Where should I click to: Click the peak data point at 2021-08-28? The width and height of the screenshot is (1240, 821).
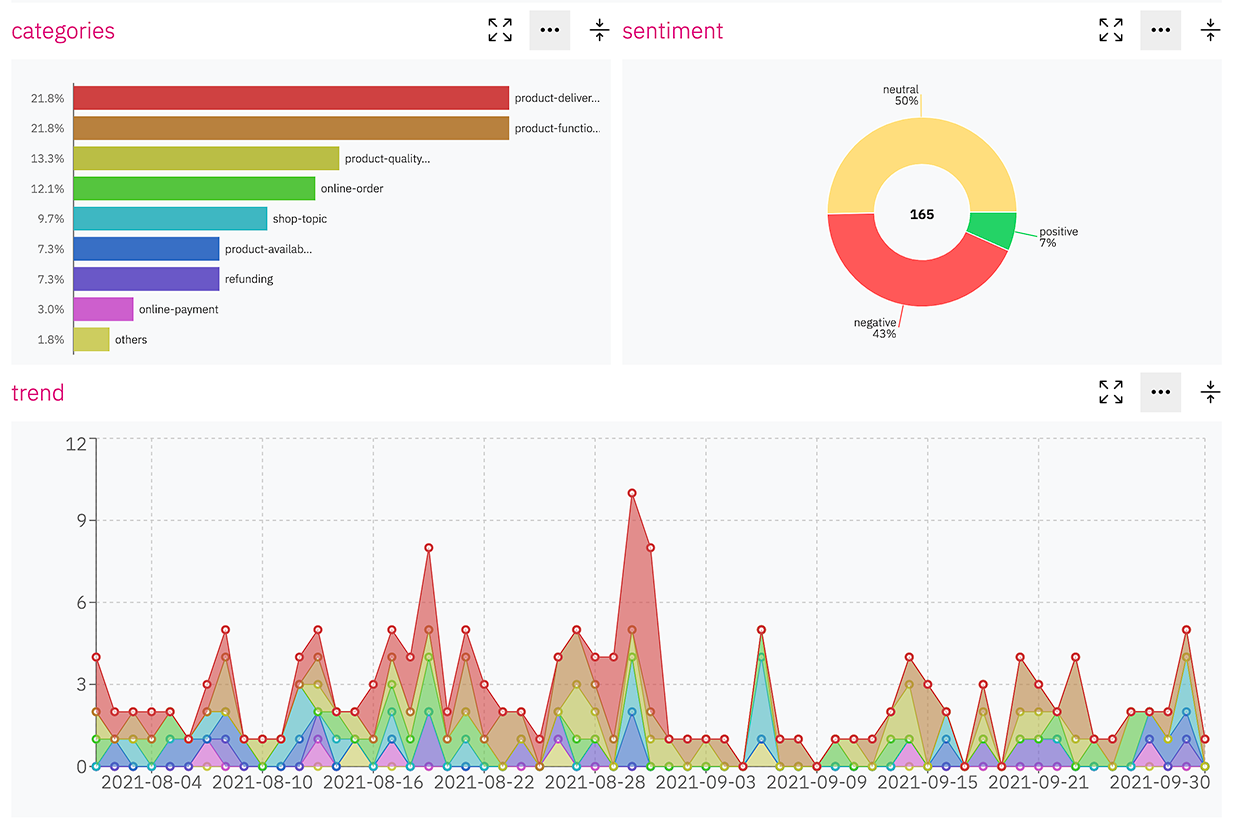pyautogui.click(x=630, y=492)
